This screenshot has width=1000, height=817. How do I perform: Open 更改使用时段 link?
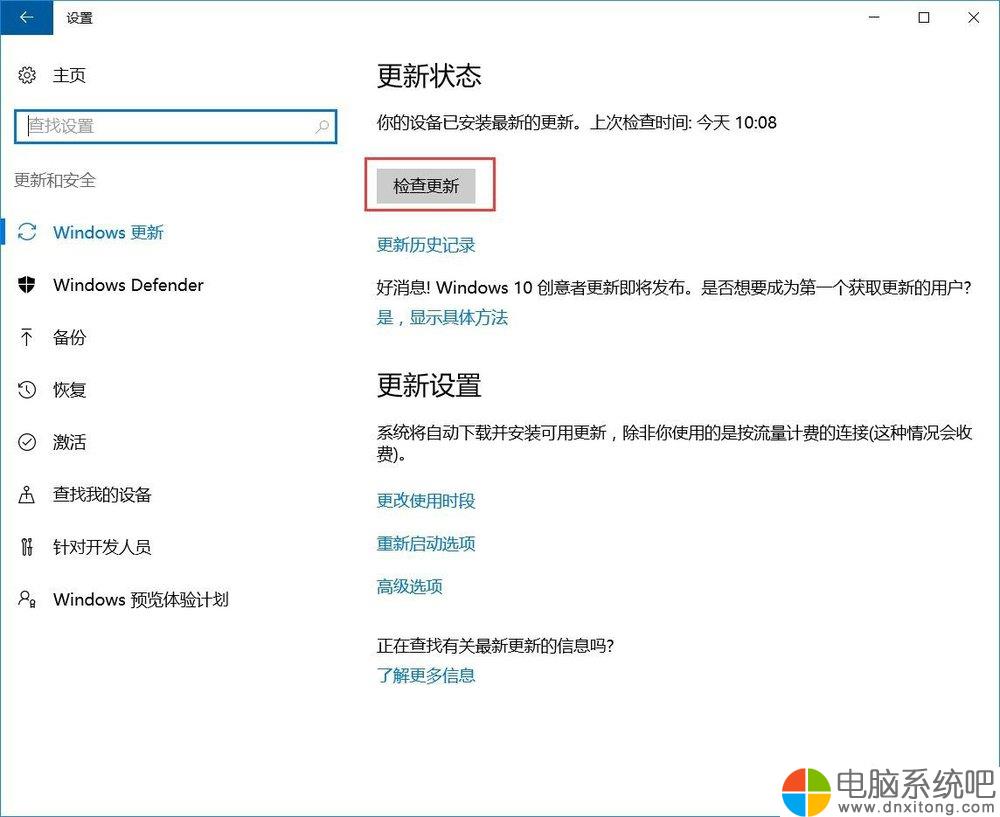tap(426, 501)
